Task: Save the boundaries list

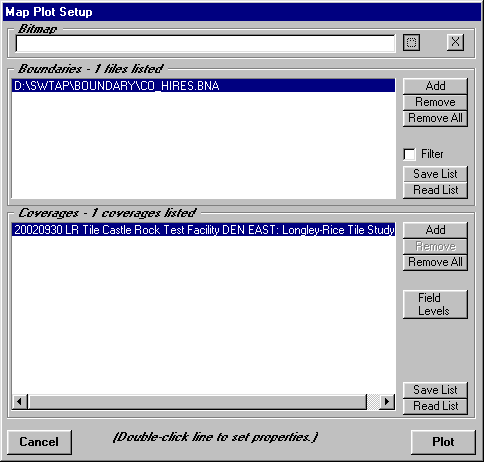Action: [435, 174]
